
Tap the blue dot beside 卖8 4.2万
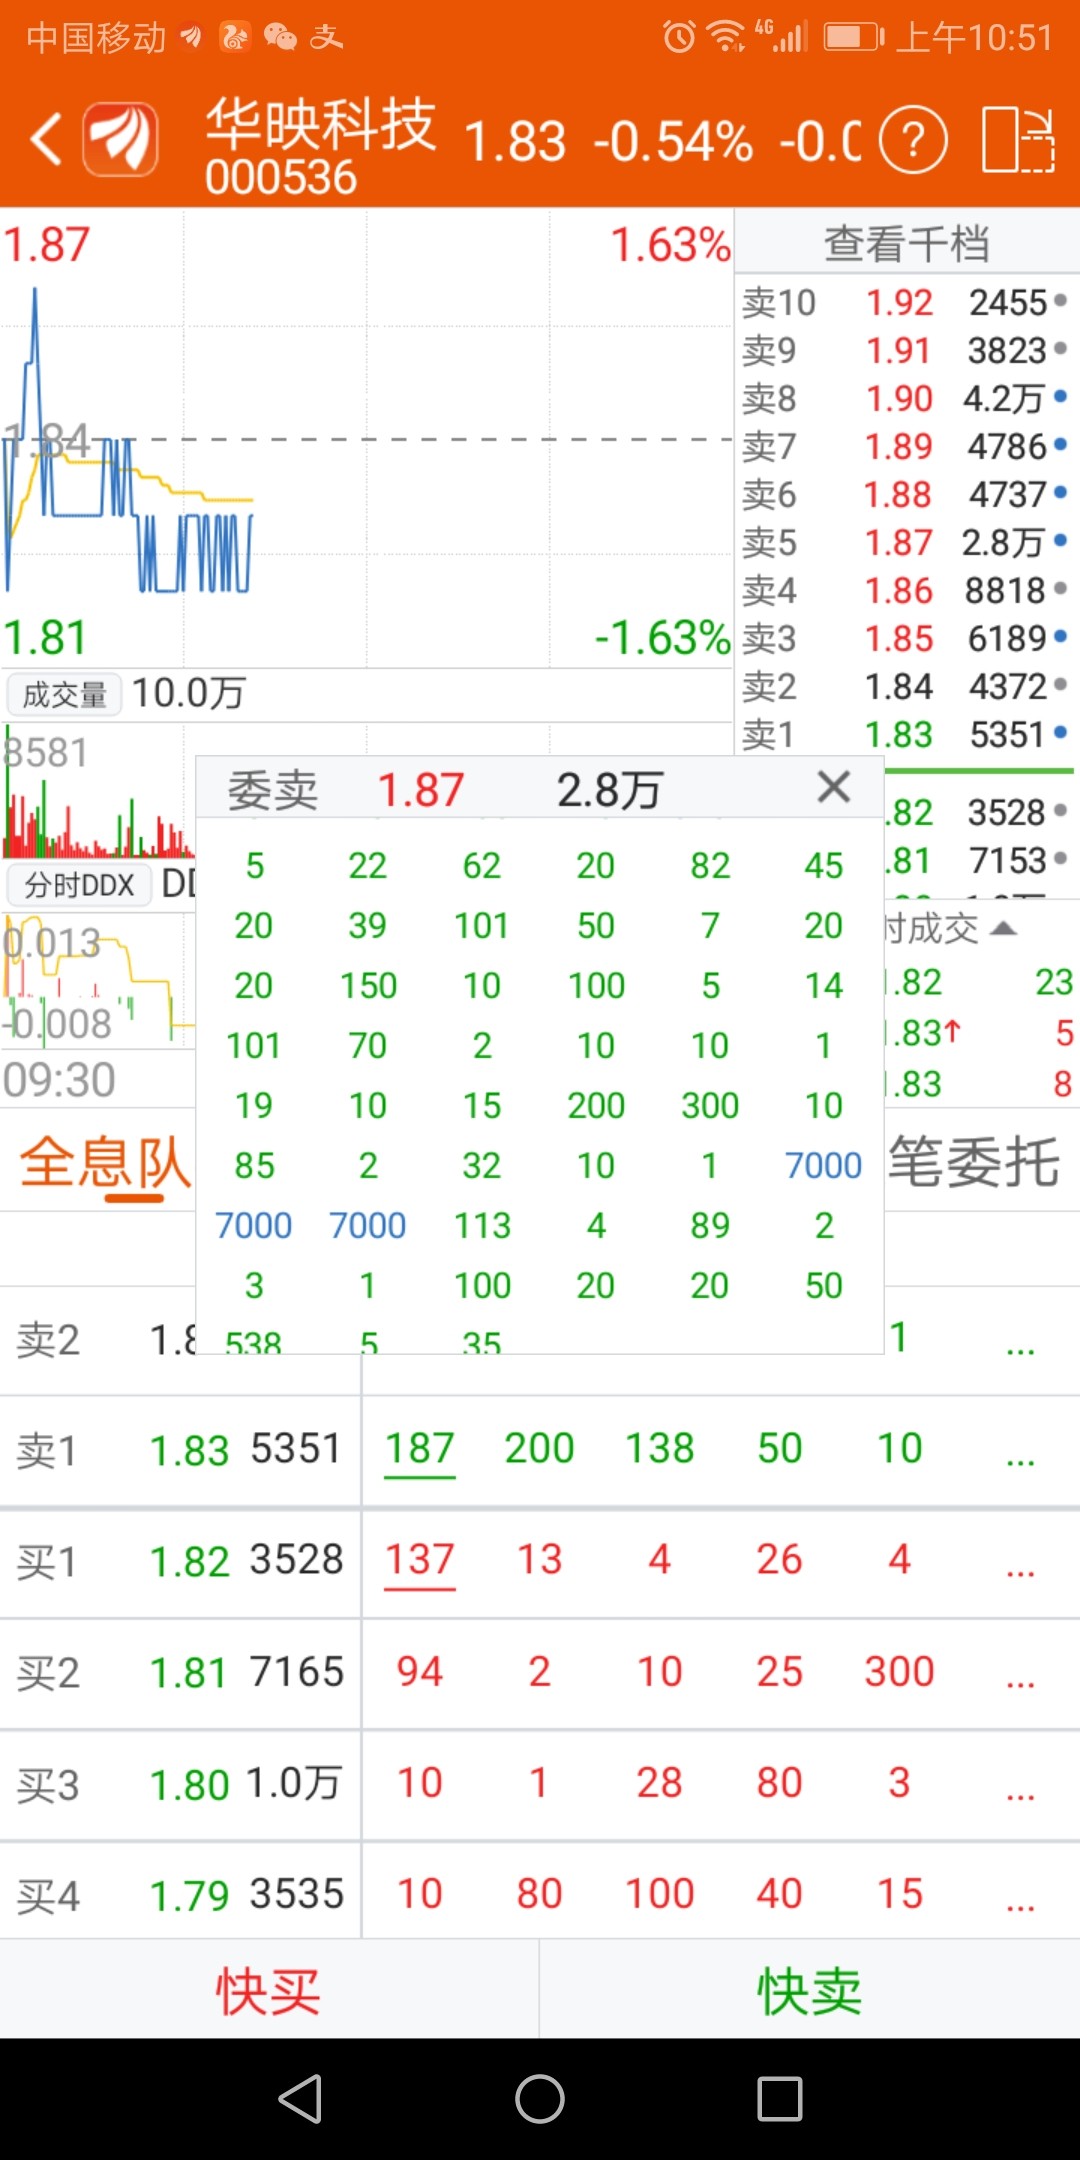1060,397
